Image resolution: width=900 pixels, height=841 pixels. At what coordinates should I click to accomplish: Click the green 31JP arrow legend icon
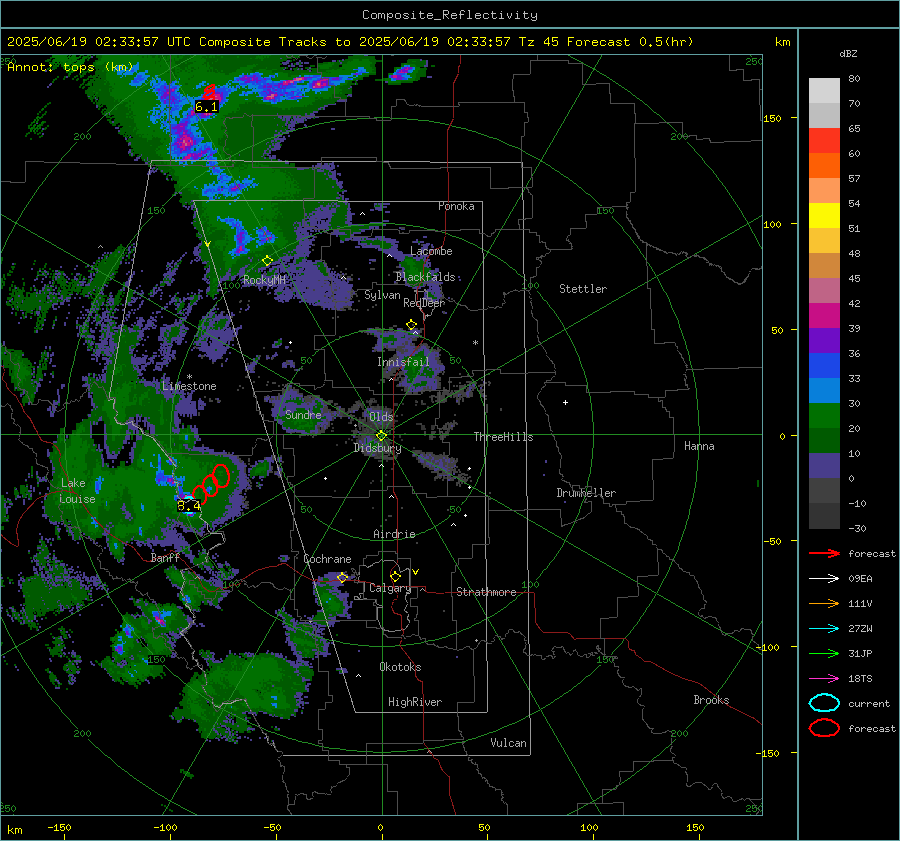click(824, 653)
